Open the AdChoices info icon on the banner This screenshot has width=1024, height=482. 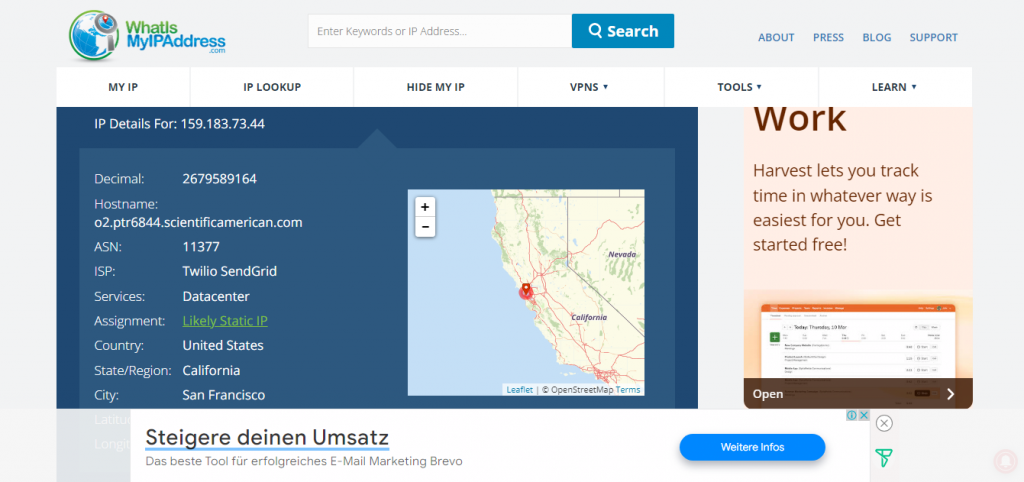(852, 415)
